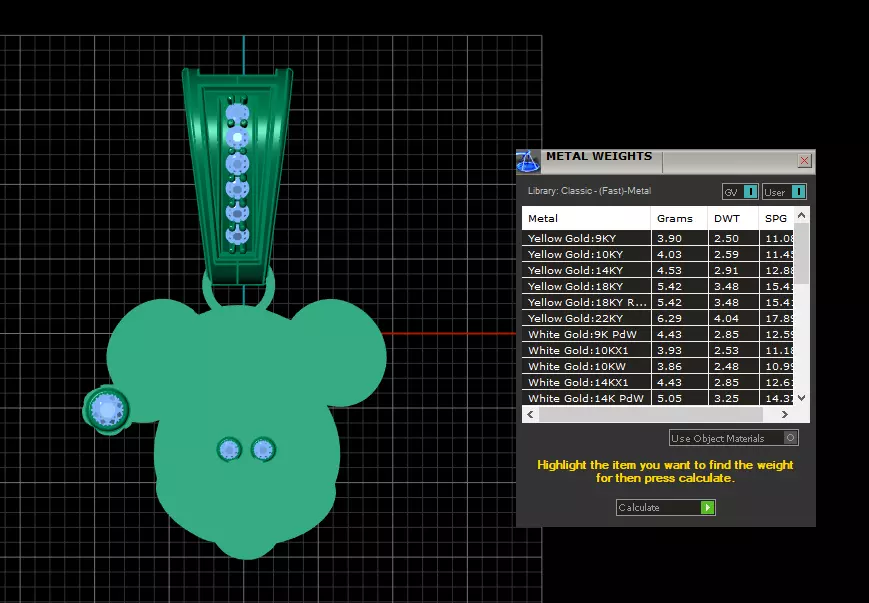Click the Grams column header

[679, 218]
